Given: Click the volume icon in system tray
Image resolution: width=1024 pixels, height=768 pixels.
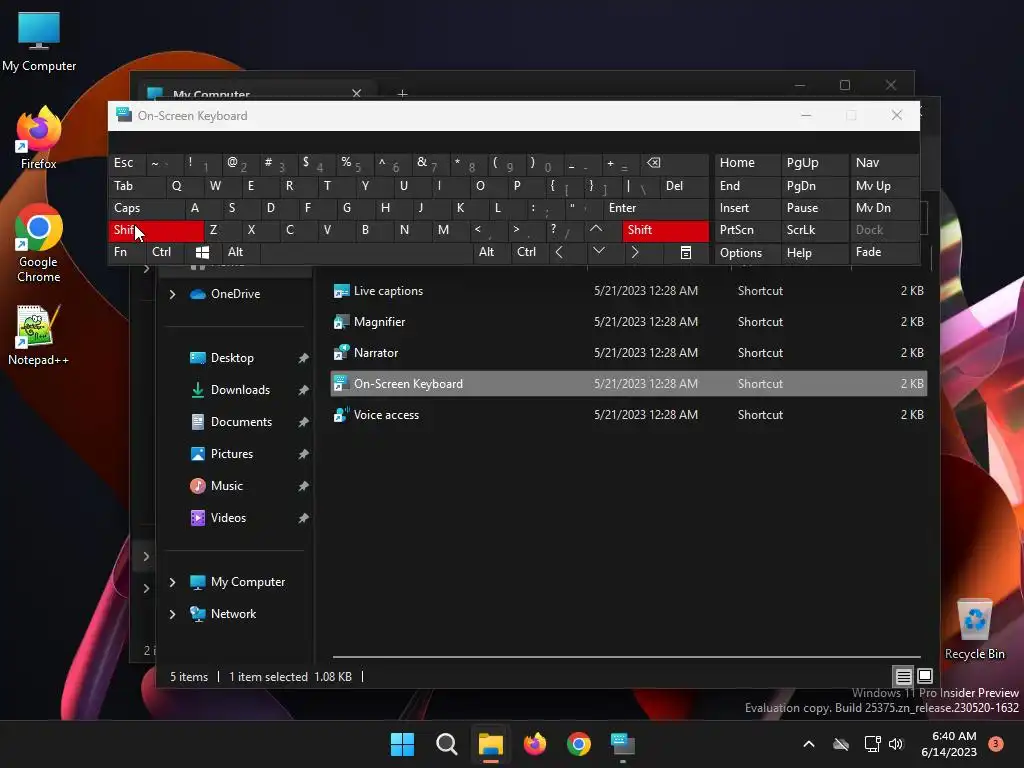Looking at the screenshot, I should [x=896, y=744].
